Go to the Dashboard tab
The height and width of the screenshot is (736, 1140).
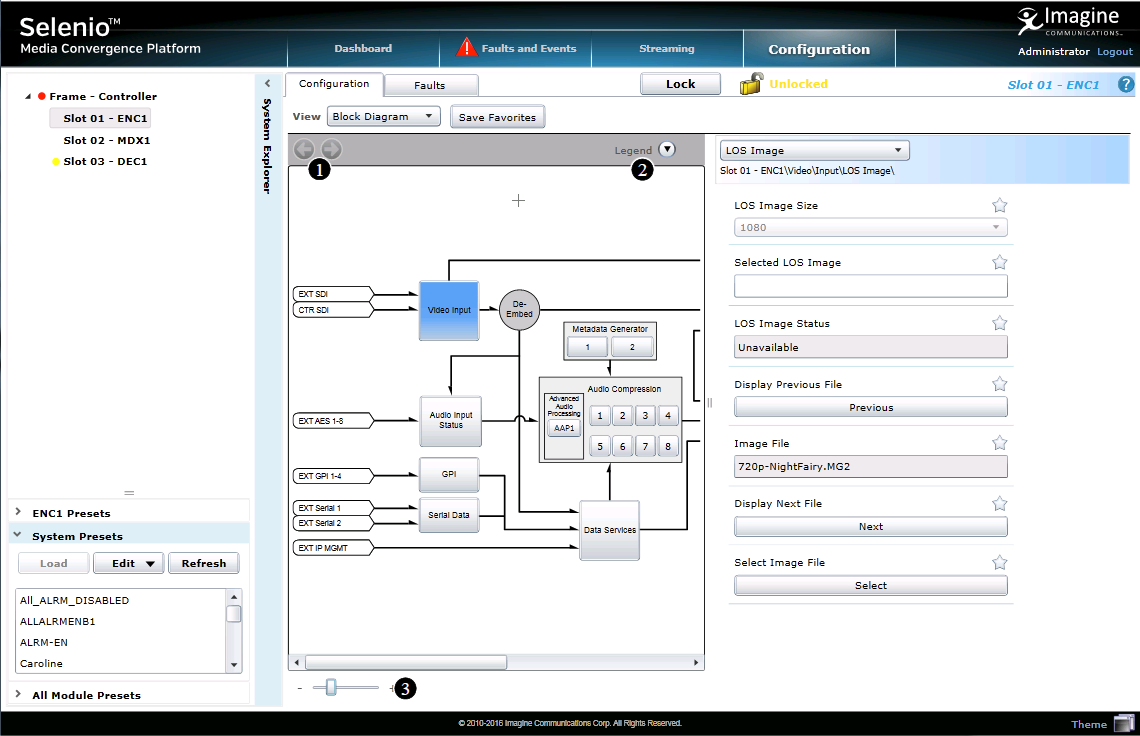click(x=363, y=49)
